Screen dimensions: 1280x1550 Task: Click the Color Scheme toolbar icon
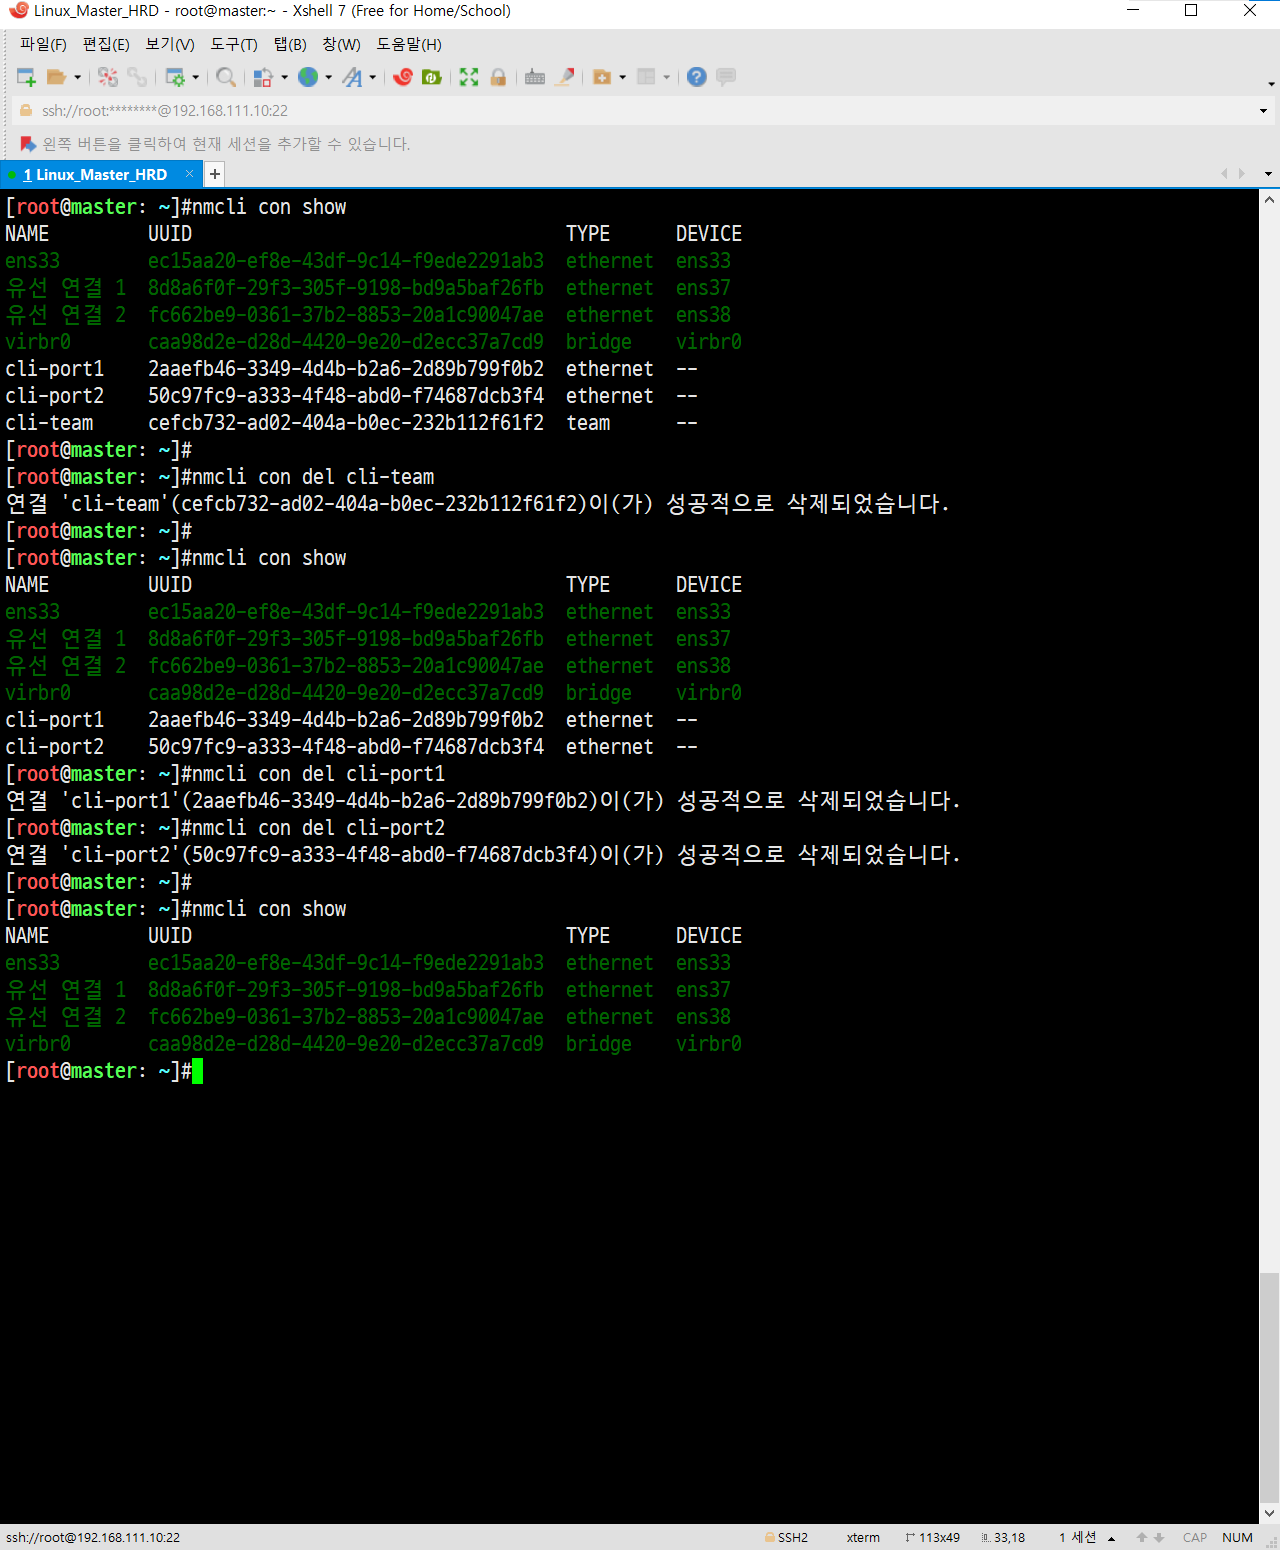coord(263,77)
